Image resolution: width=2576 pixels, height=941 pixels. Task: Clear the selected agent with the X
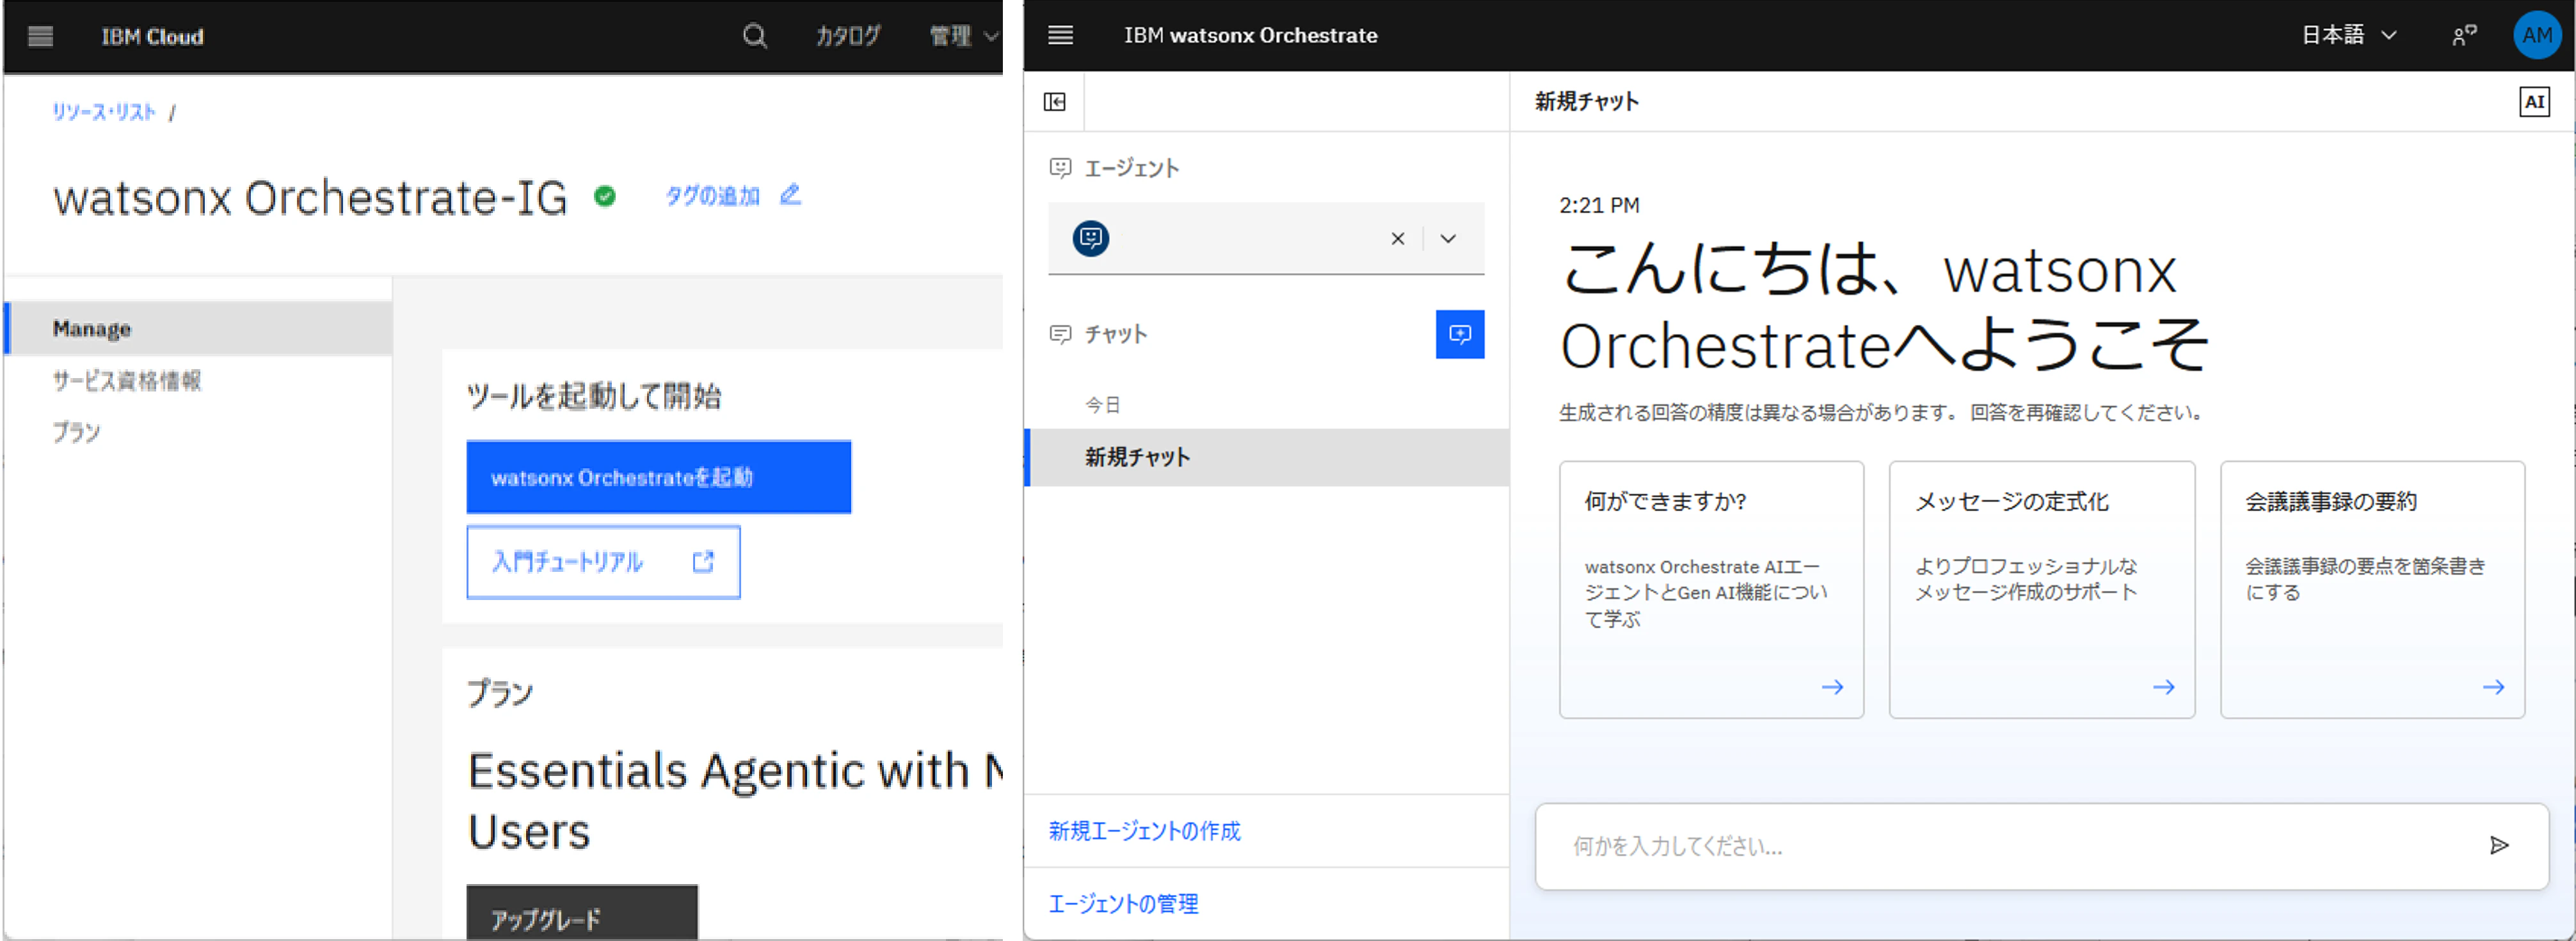1397,238
